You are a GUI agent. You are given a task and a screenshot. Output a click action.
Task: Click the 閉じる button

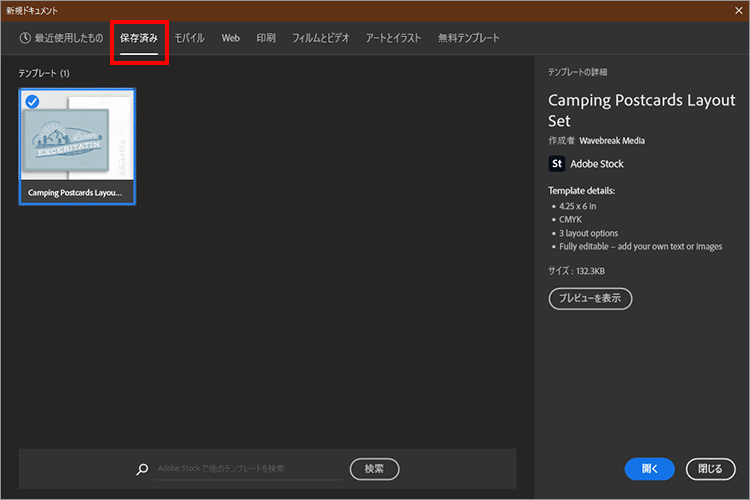pos(710,469)
